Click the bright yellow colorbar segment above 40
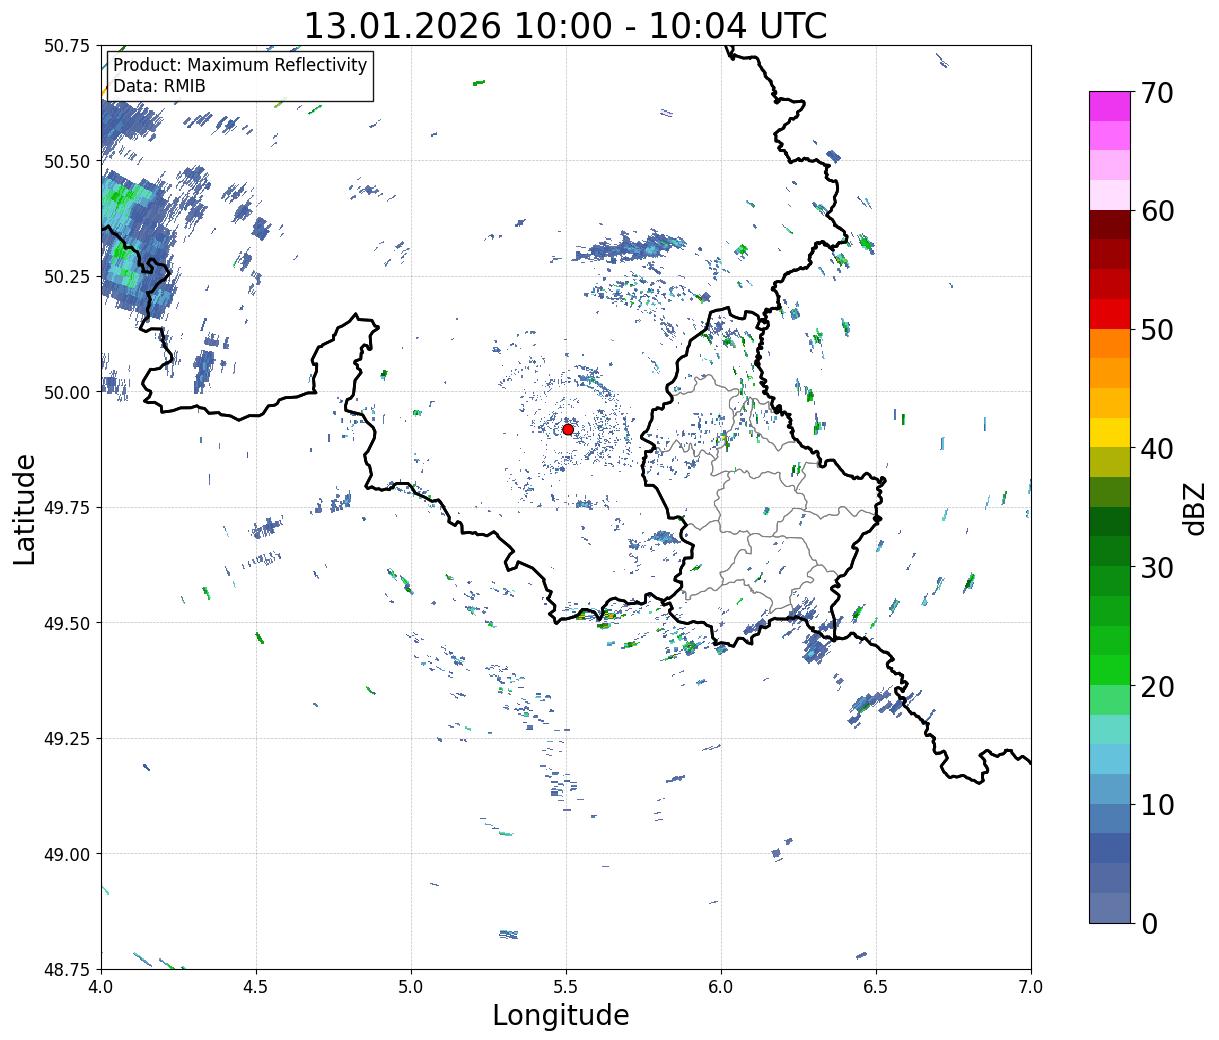The image size is (1219, 1040). coord(1109,432)
